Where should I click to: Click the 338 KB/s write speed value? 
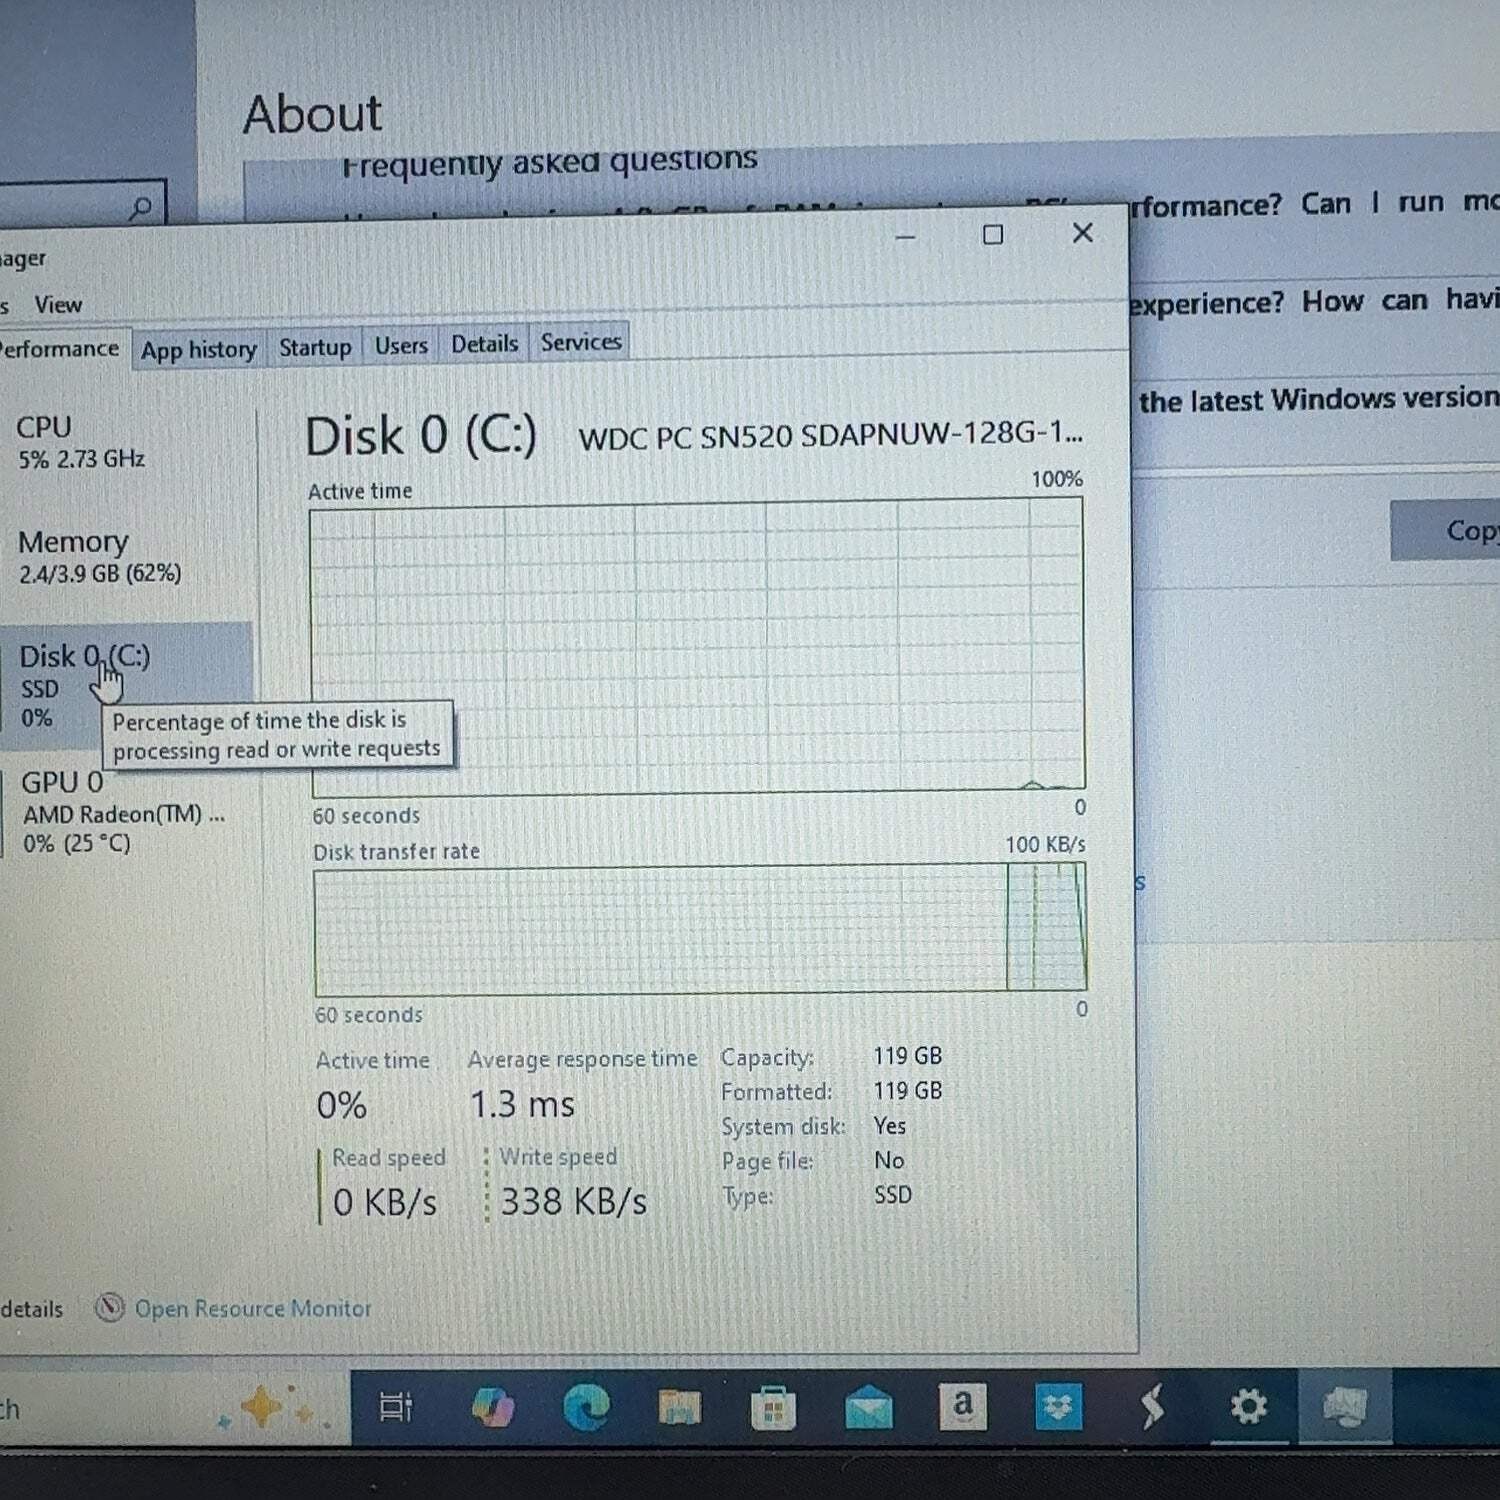pyautogui.click(x=573, y=1201)
